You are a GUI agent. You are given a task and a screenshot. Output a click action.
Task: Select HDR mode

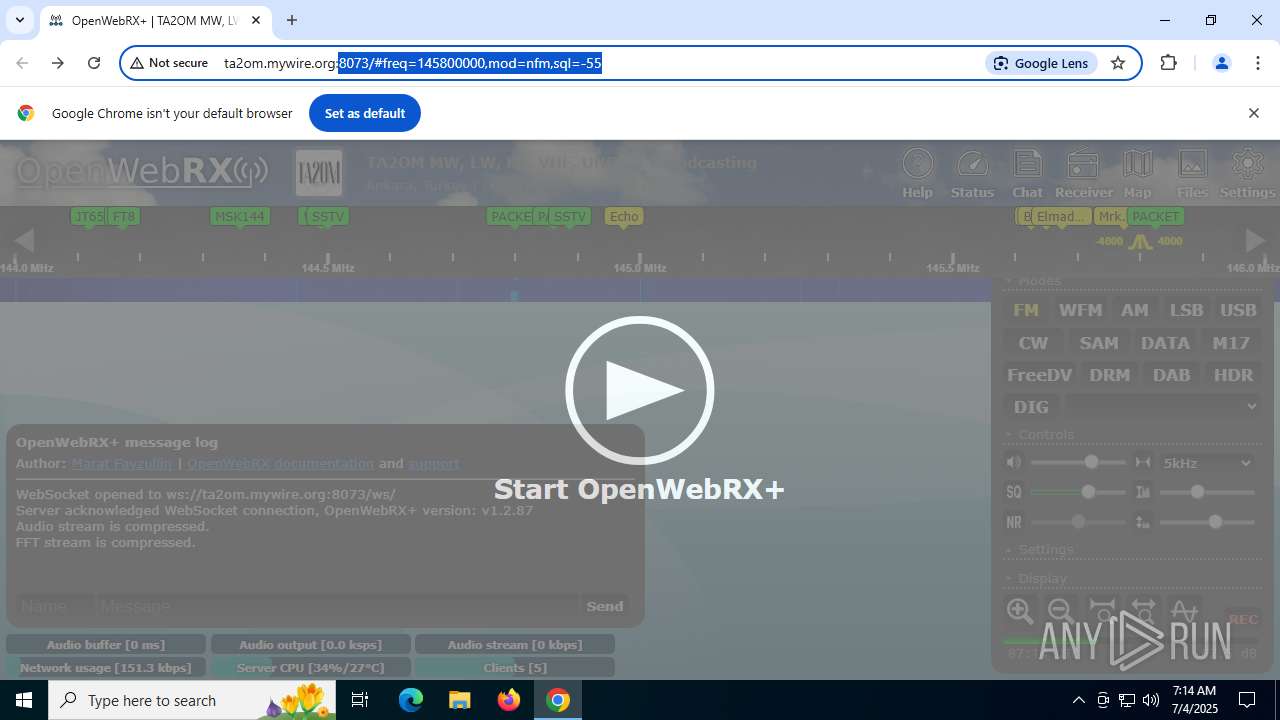(x=1233, y=375)
